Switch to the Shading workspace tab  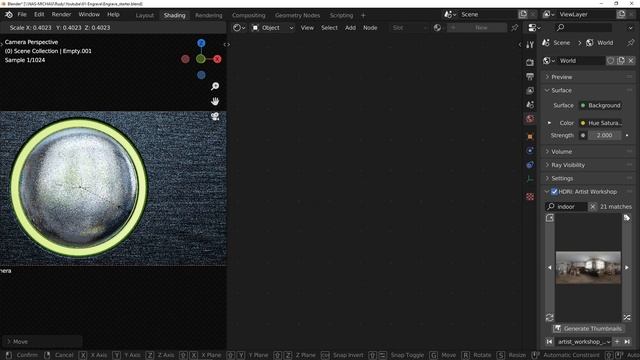pyautogui.click(x=174, y=16)
